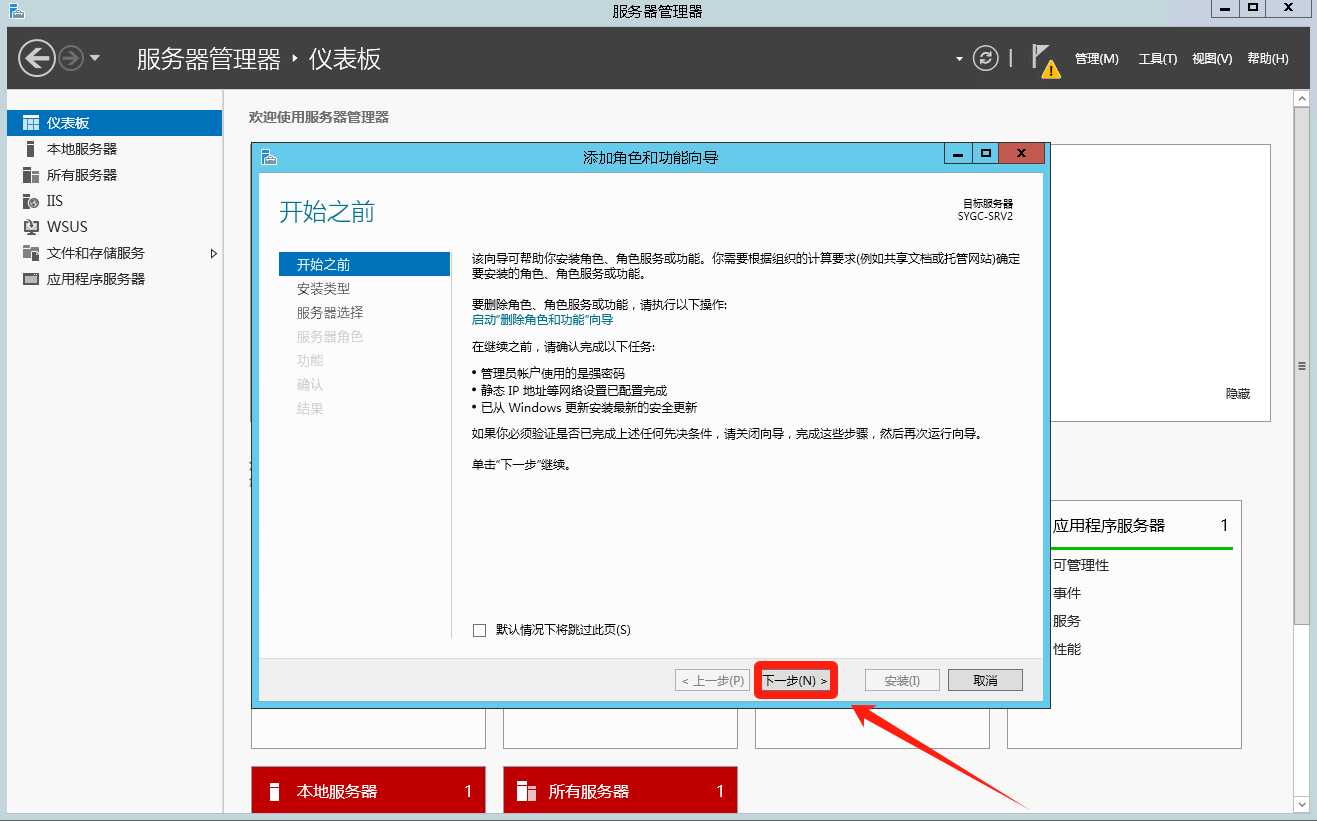Enable 默认情况下将跳过此页 checkbox

pos(479,630)
